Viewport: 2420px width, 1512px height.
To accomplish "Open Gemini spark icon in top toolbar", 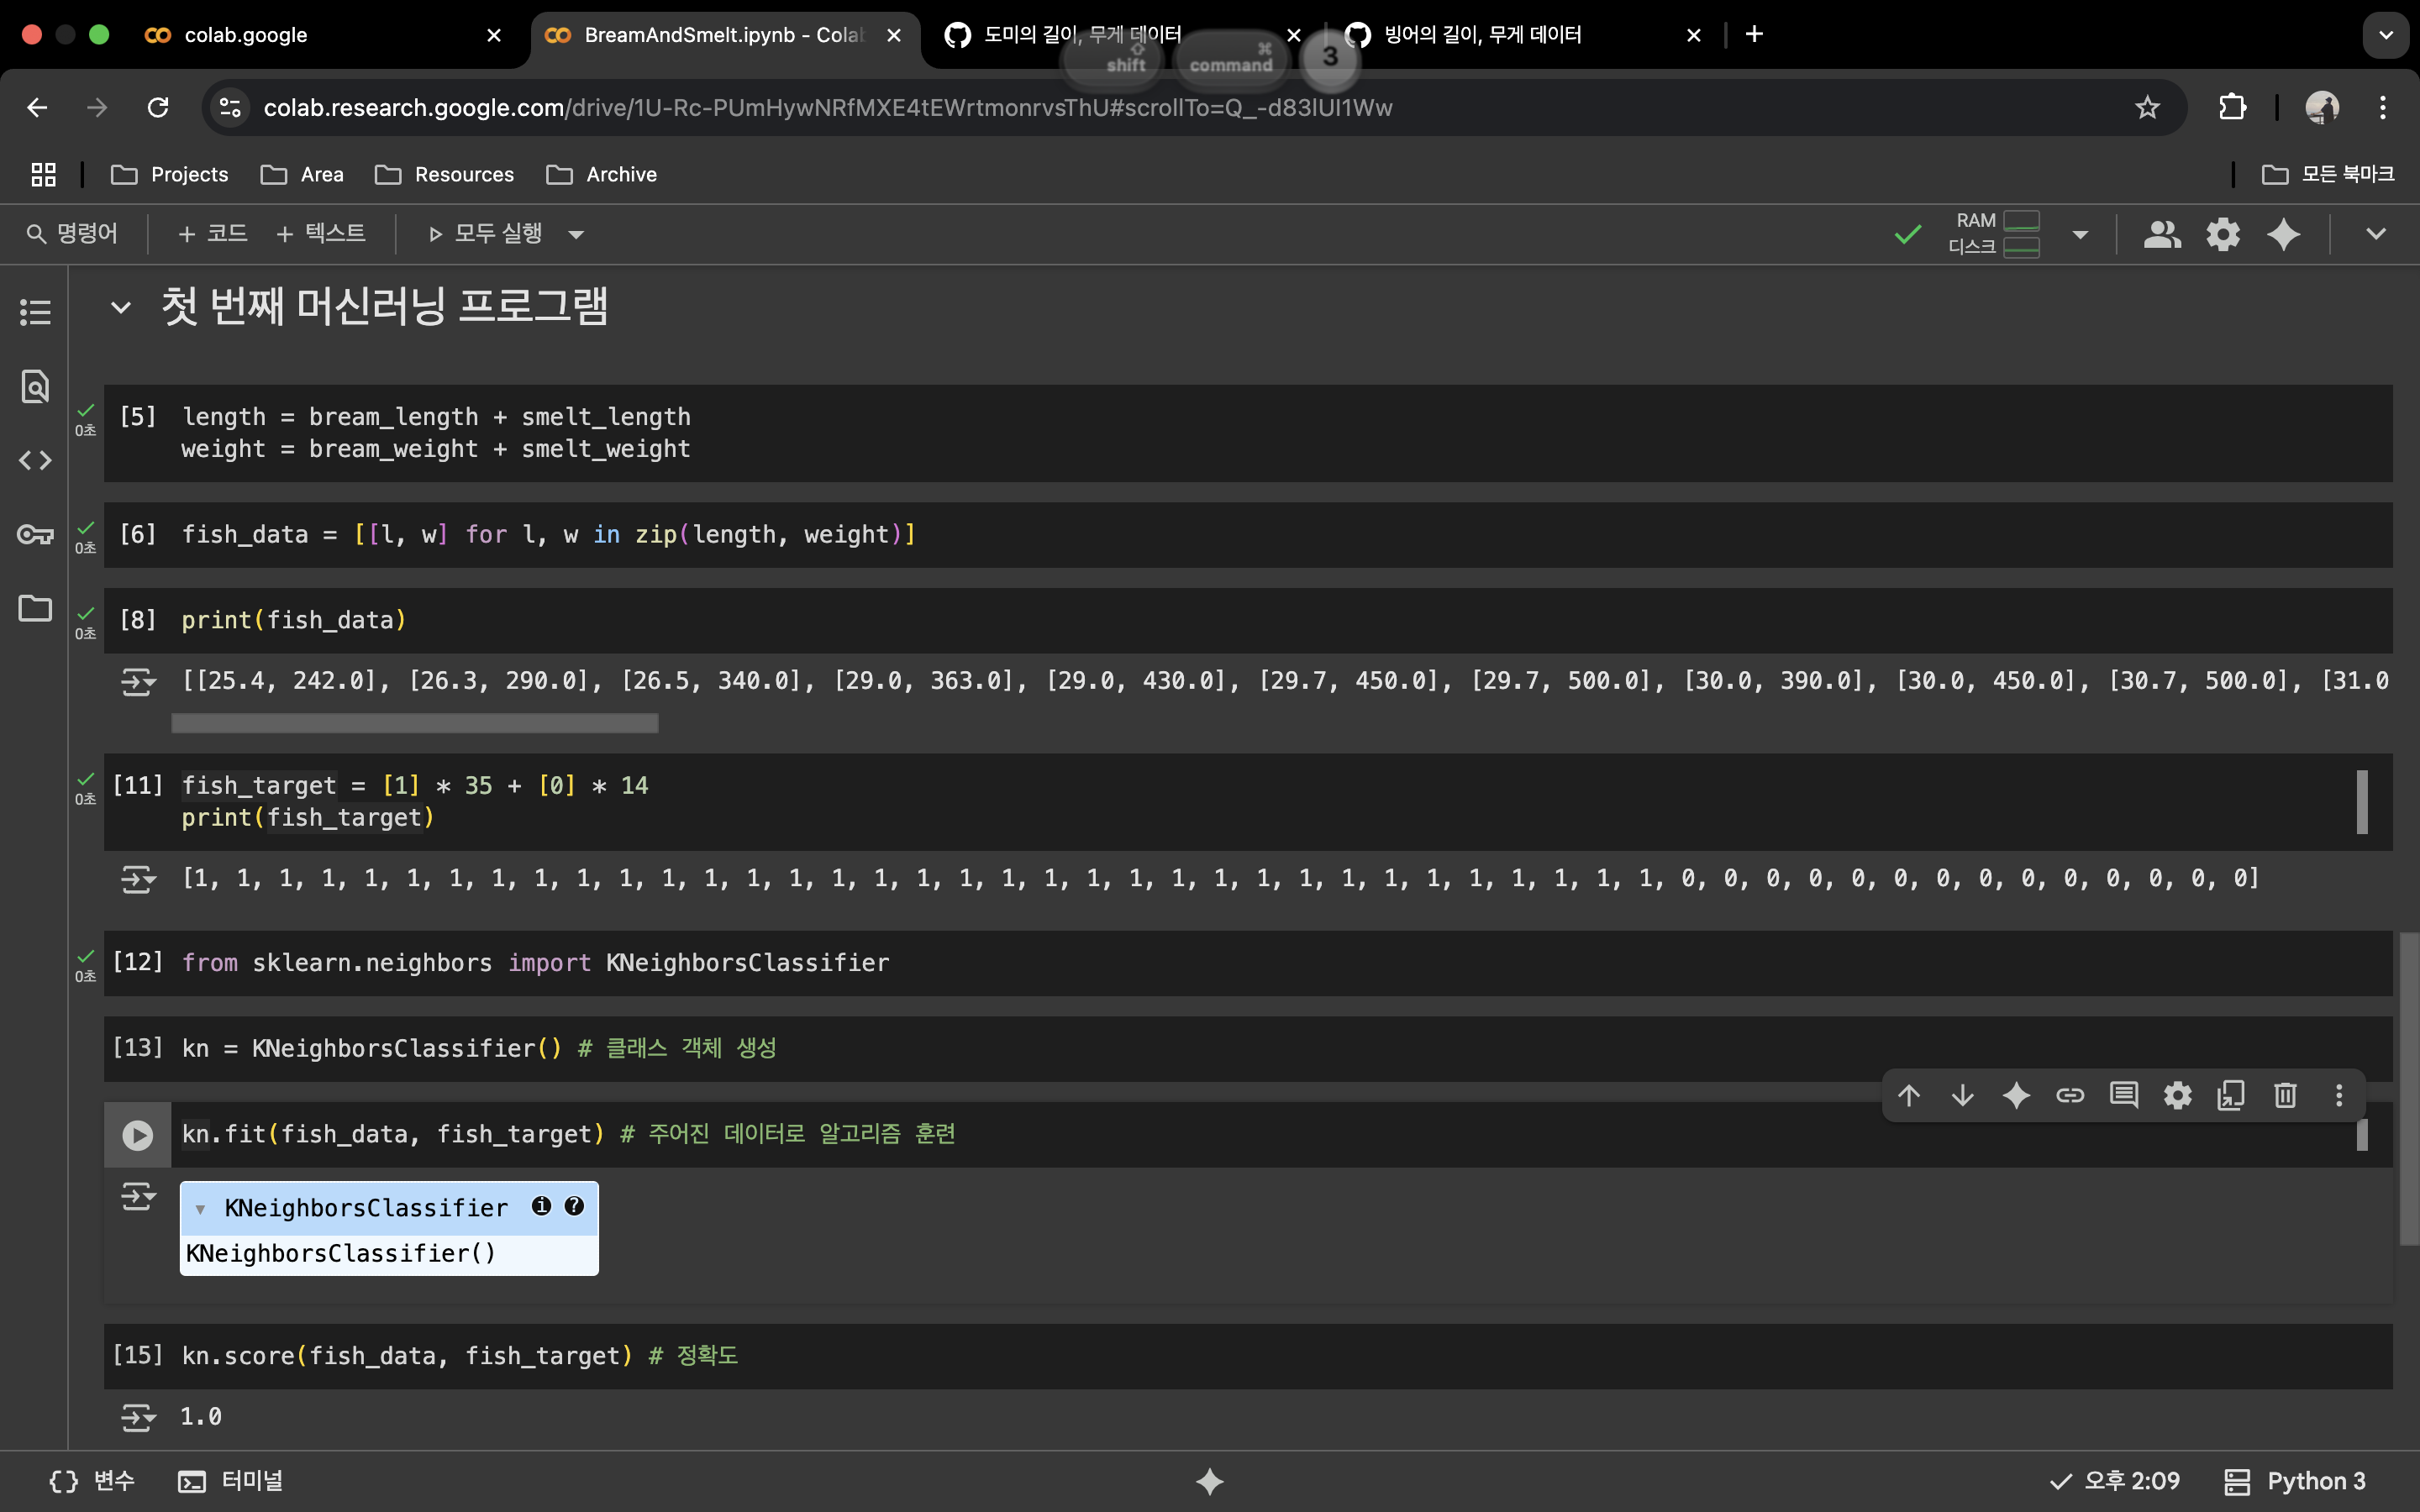I will point(2284,234).
